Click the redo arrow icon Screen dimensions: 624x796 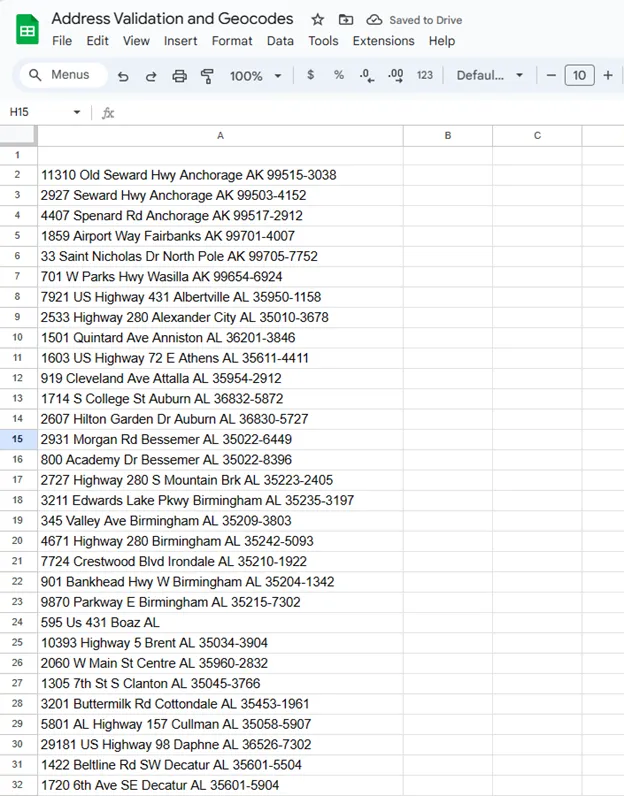(x=151, y=76)
